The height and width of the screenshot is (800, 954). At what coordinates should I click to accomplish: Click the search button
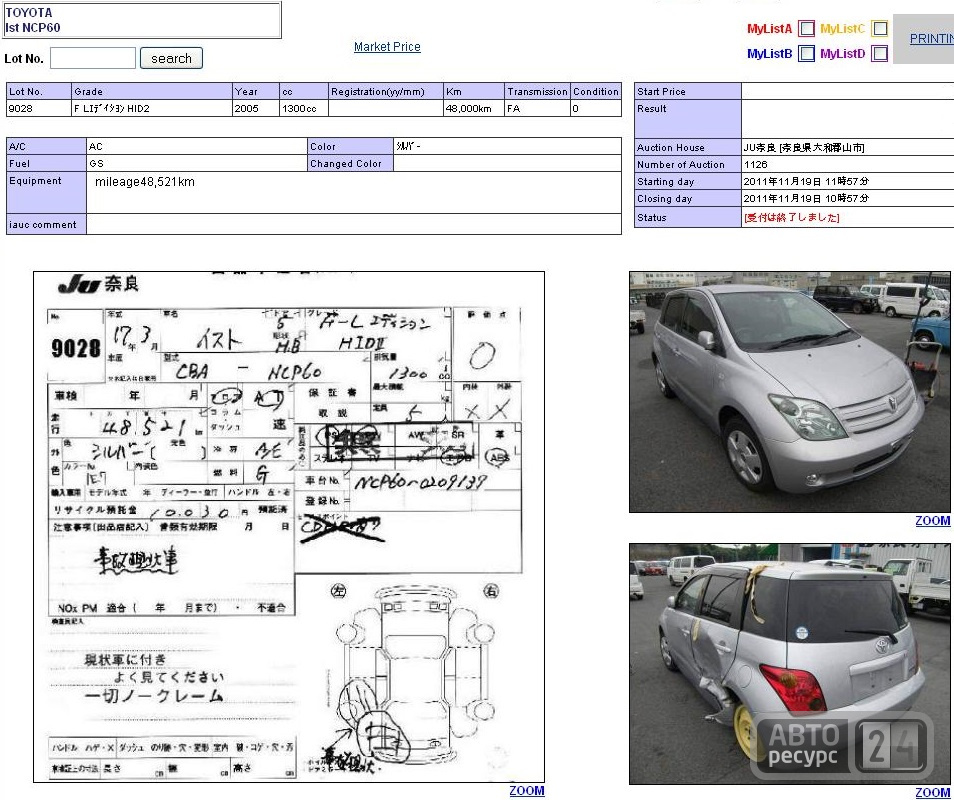pyautogui.click(x=172, y=58)
